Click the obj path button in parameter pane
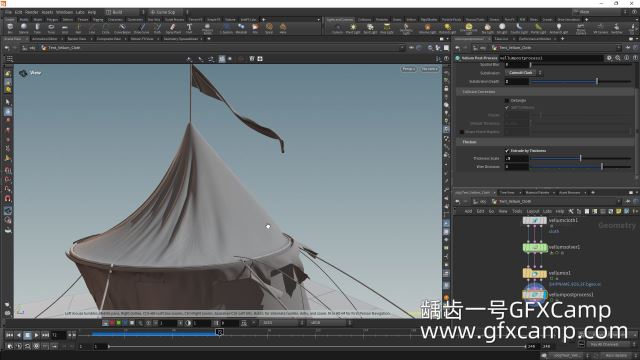 click(x=479, y=48)
